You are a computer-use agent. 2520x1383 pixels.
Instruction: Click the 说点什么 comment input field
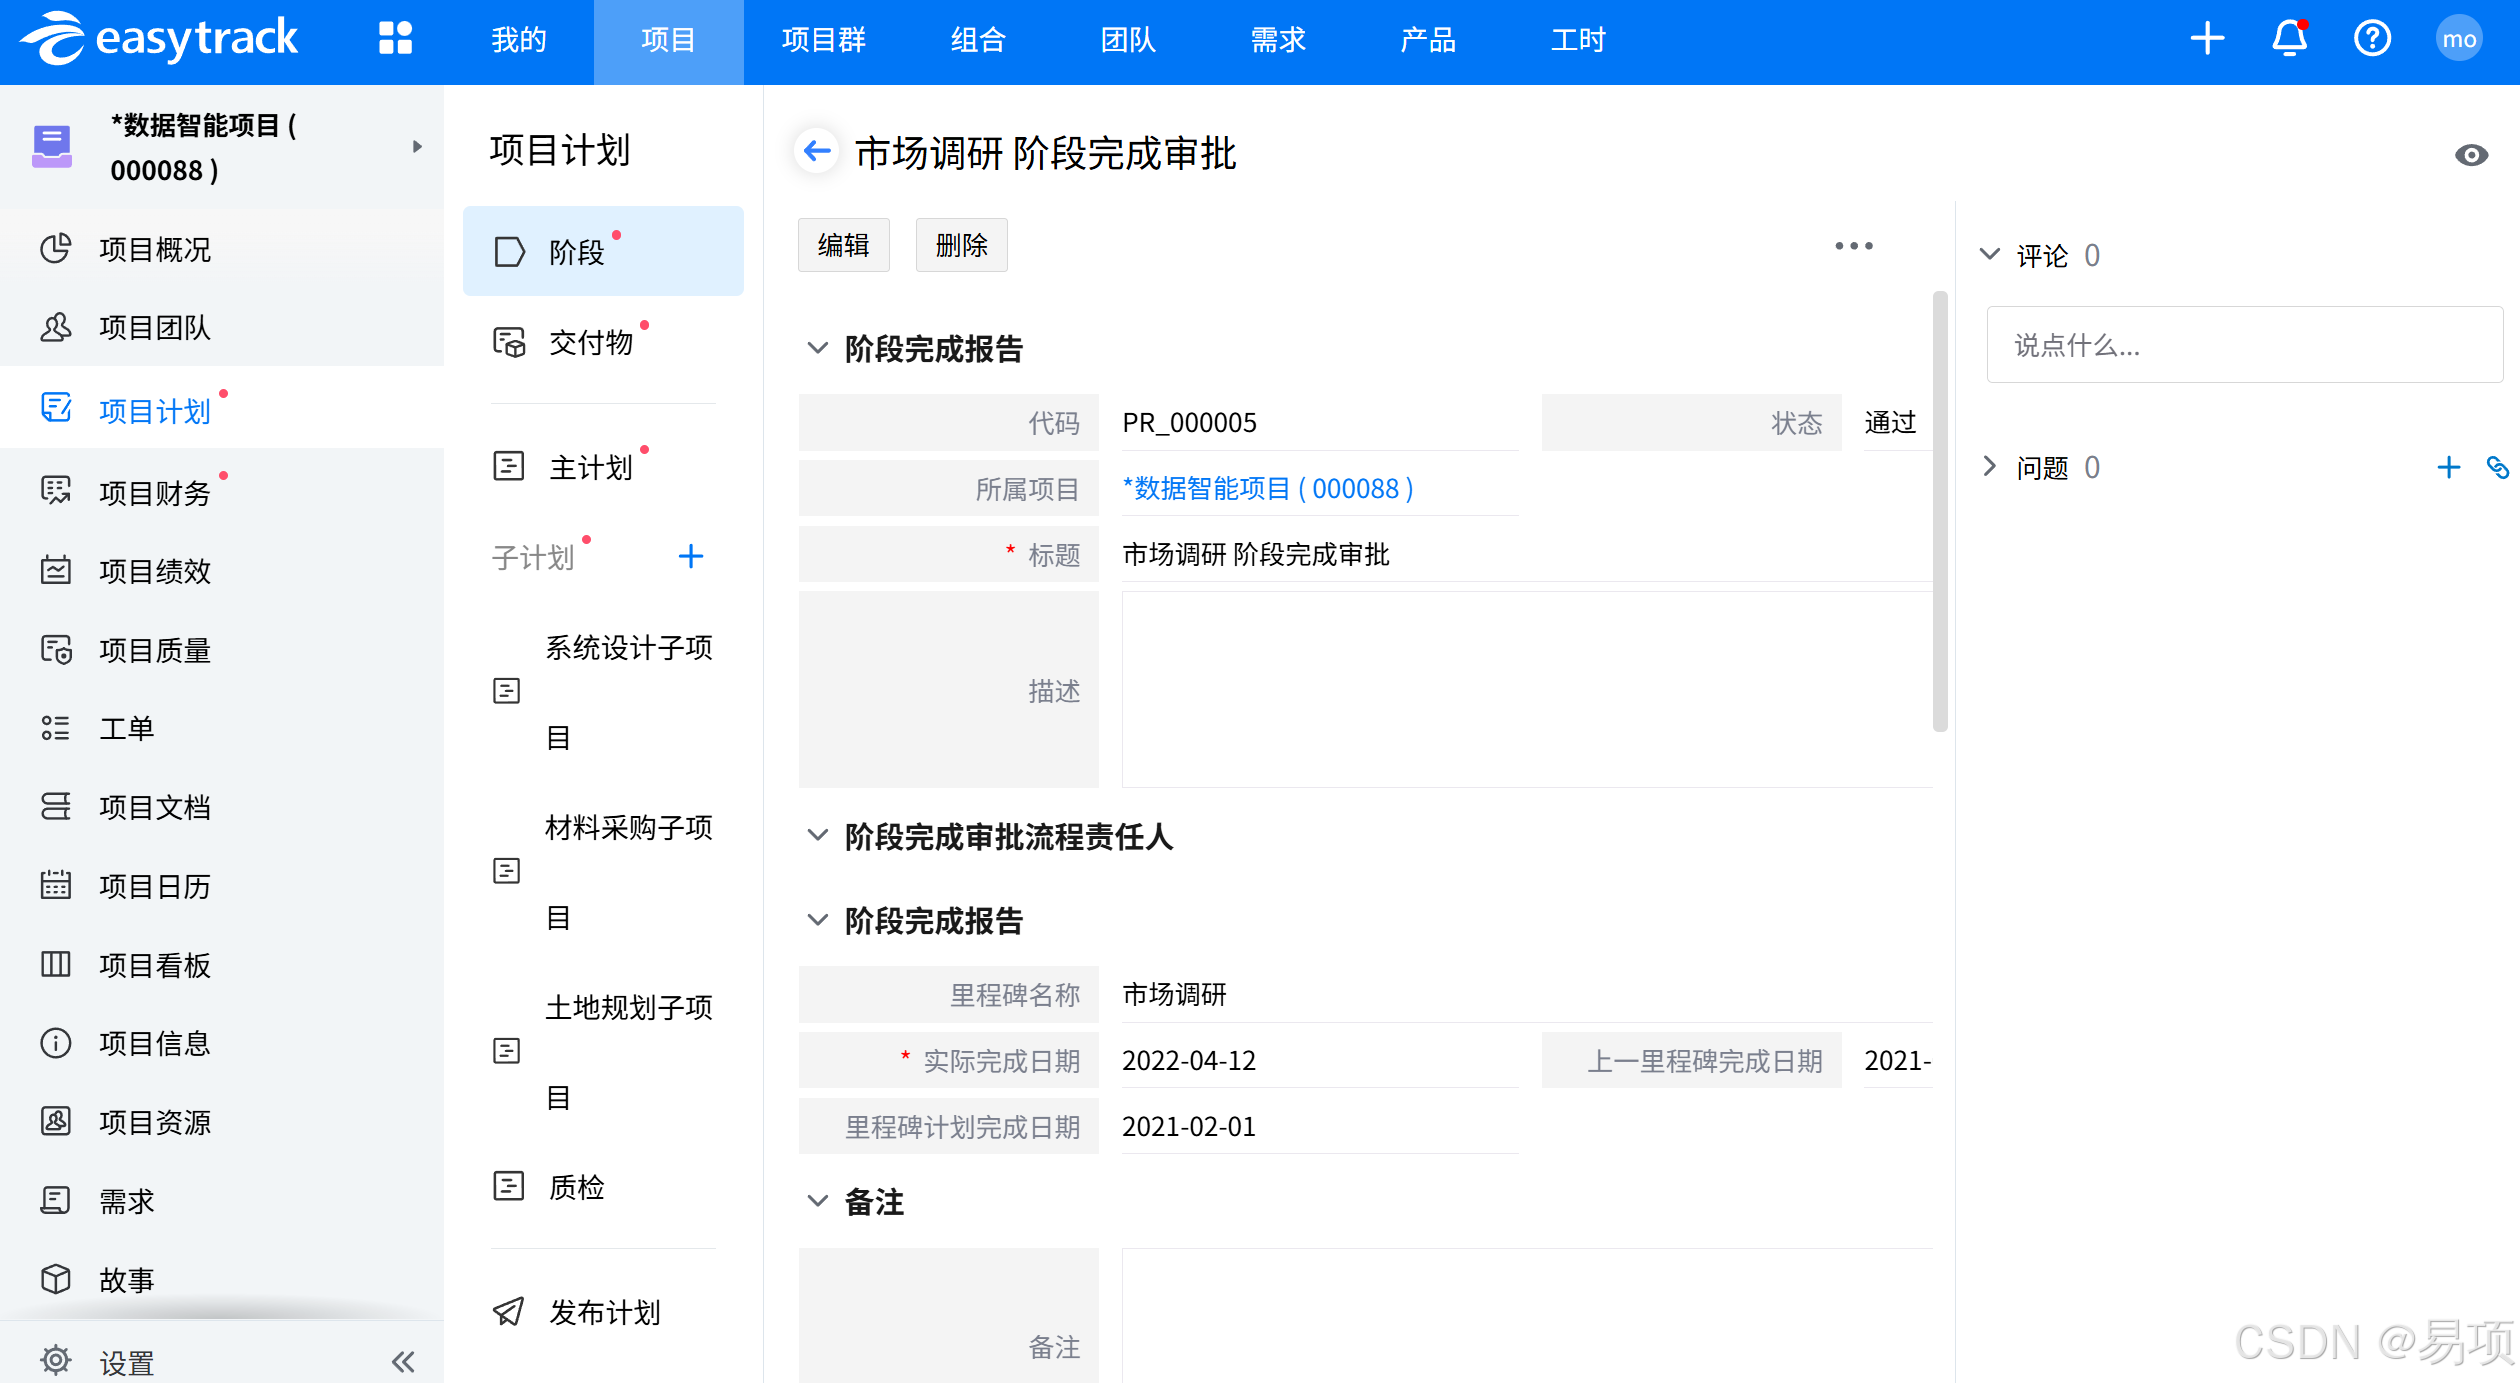(x=2244, y=345)
